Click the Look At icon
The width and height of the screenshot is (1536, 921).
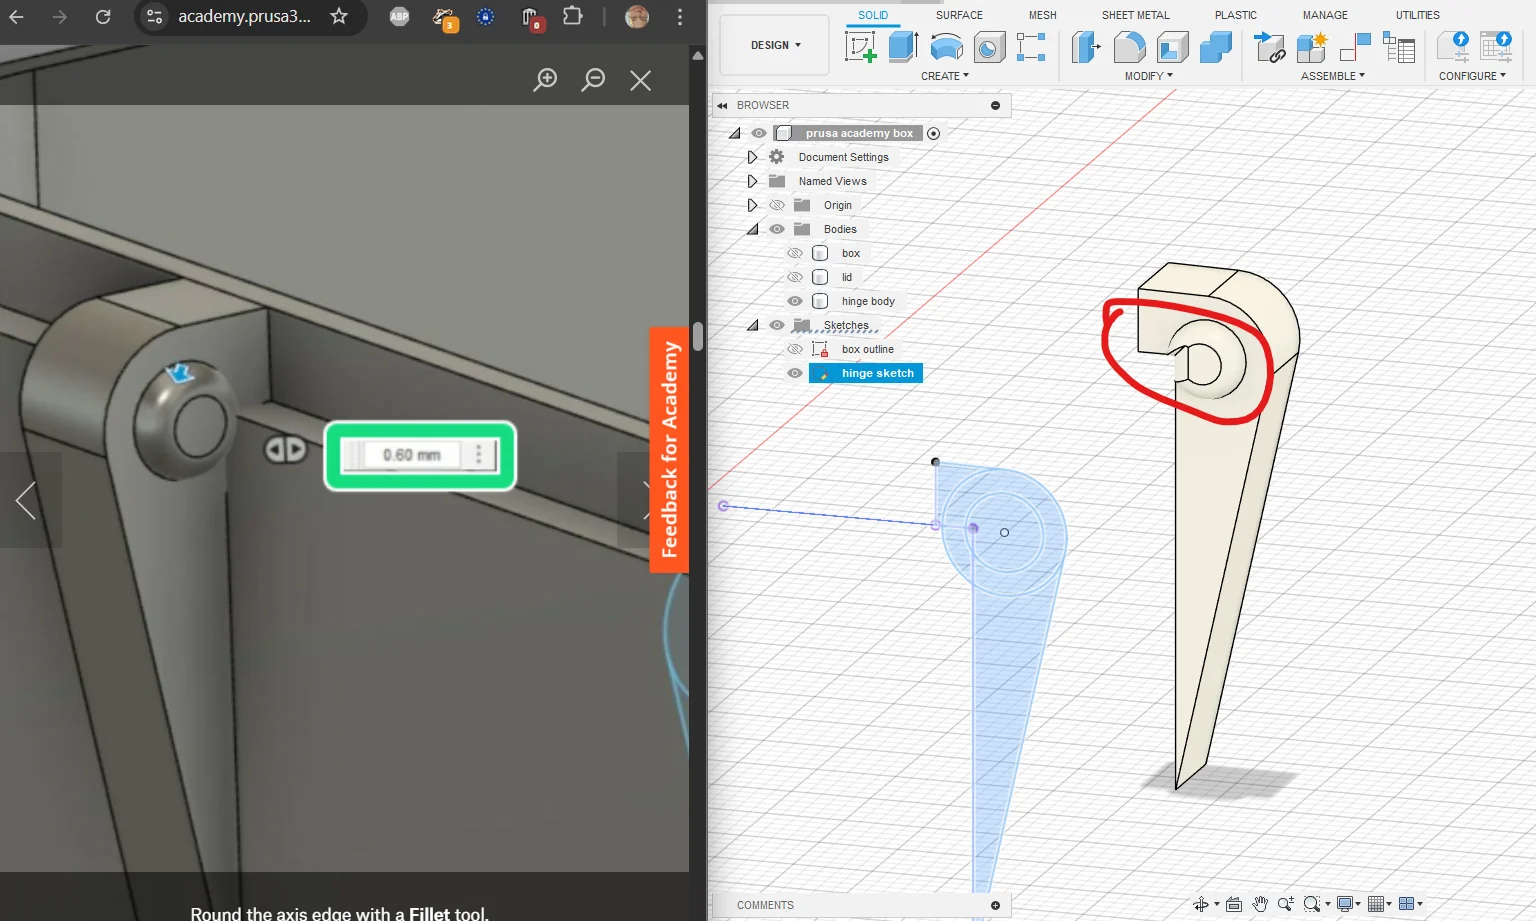point(1234,904)
